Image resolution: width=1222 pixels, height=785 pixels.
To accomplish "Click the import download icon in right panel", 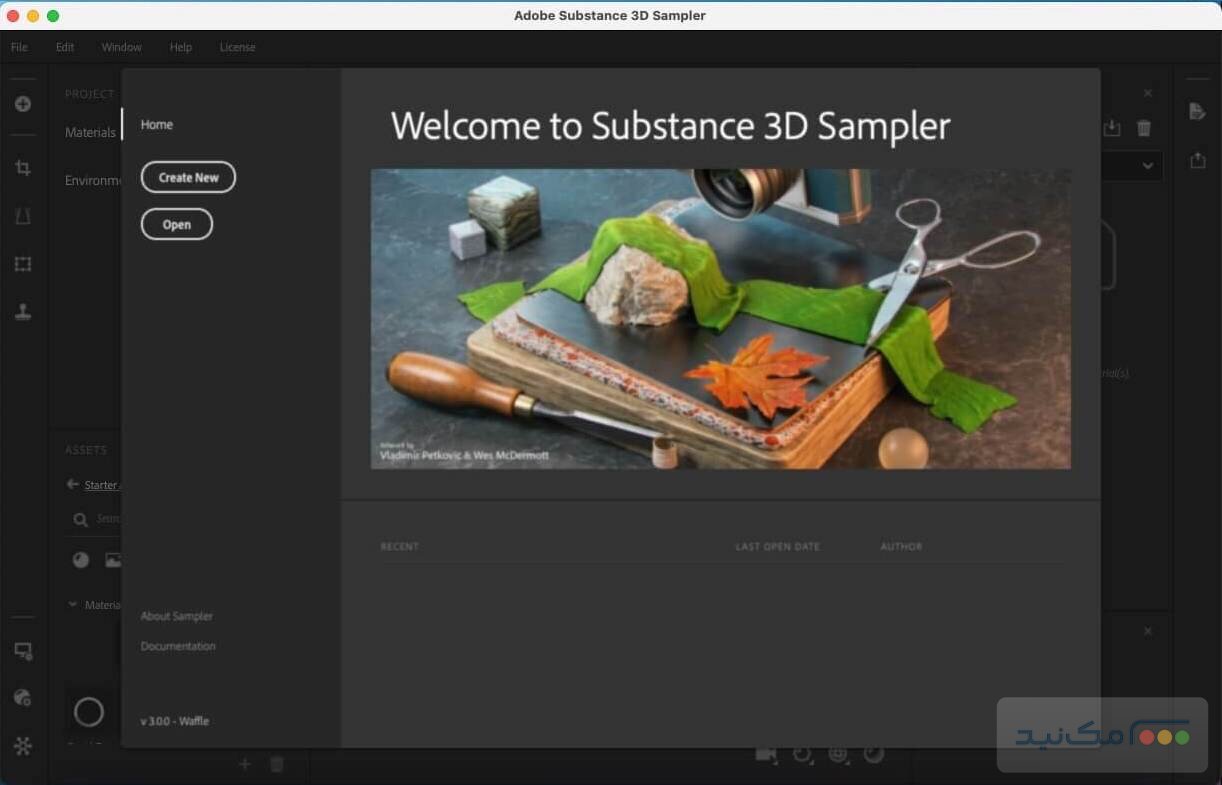I will [x=1112, y=128].
